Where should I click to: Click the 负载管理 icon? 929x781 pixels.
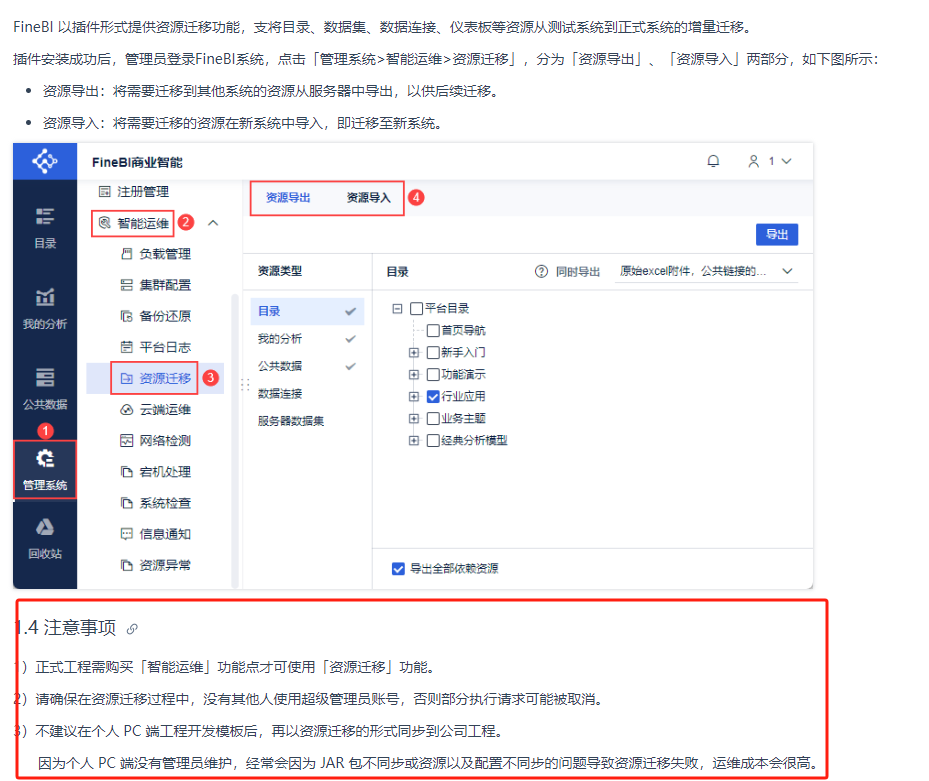pyautogui.click(x=126, y=254)
